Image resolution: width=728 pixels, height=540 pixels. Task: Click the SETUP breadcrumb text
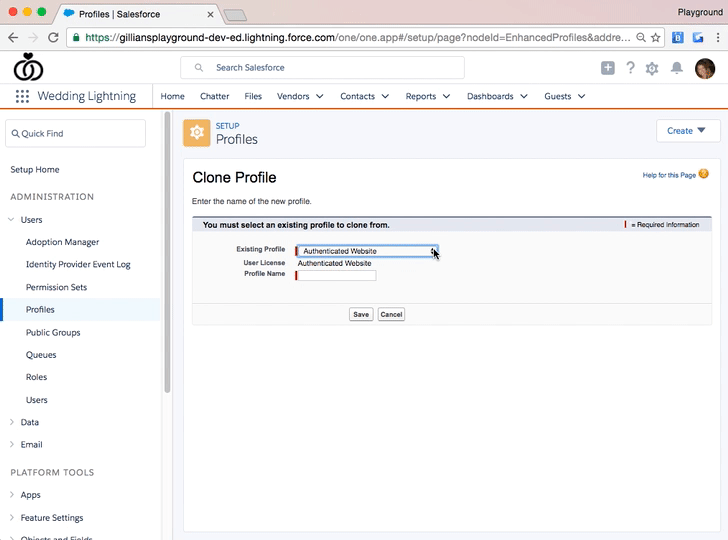pos(228,126)
